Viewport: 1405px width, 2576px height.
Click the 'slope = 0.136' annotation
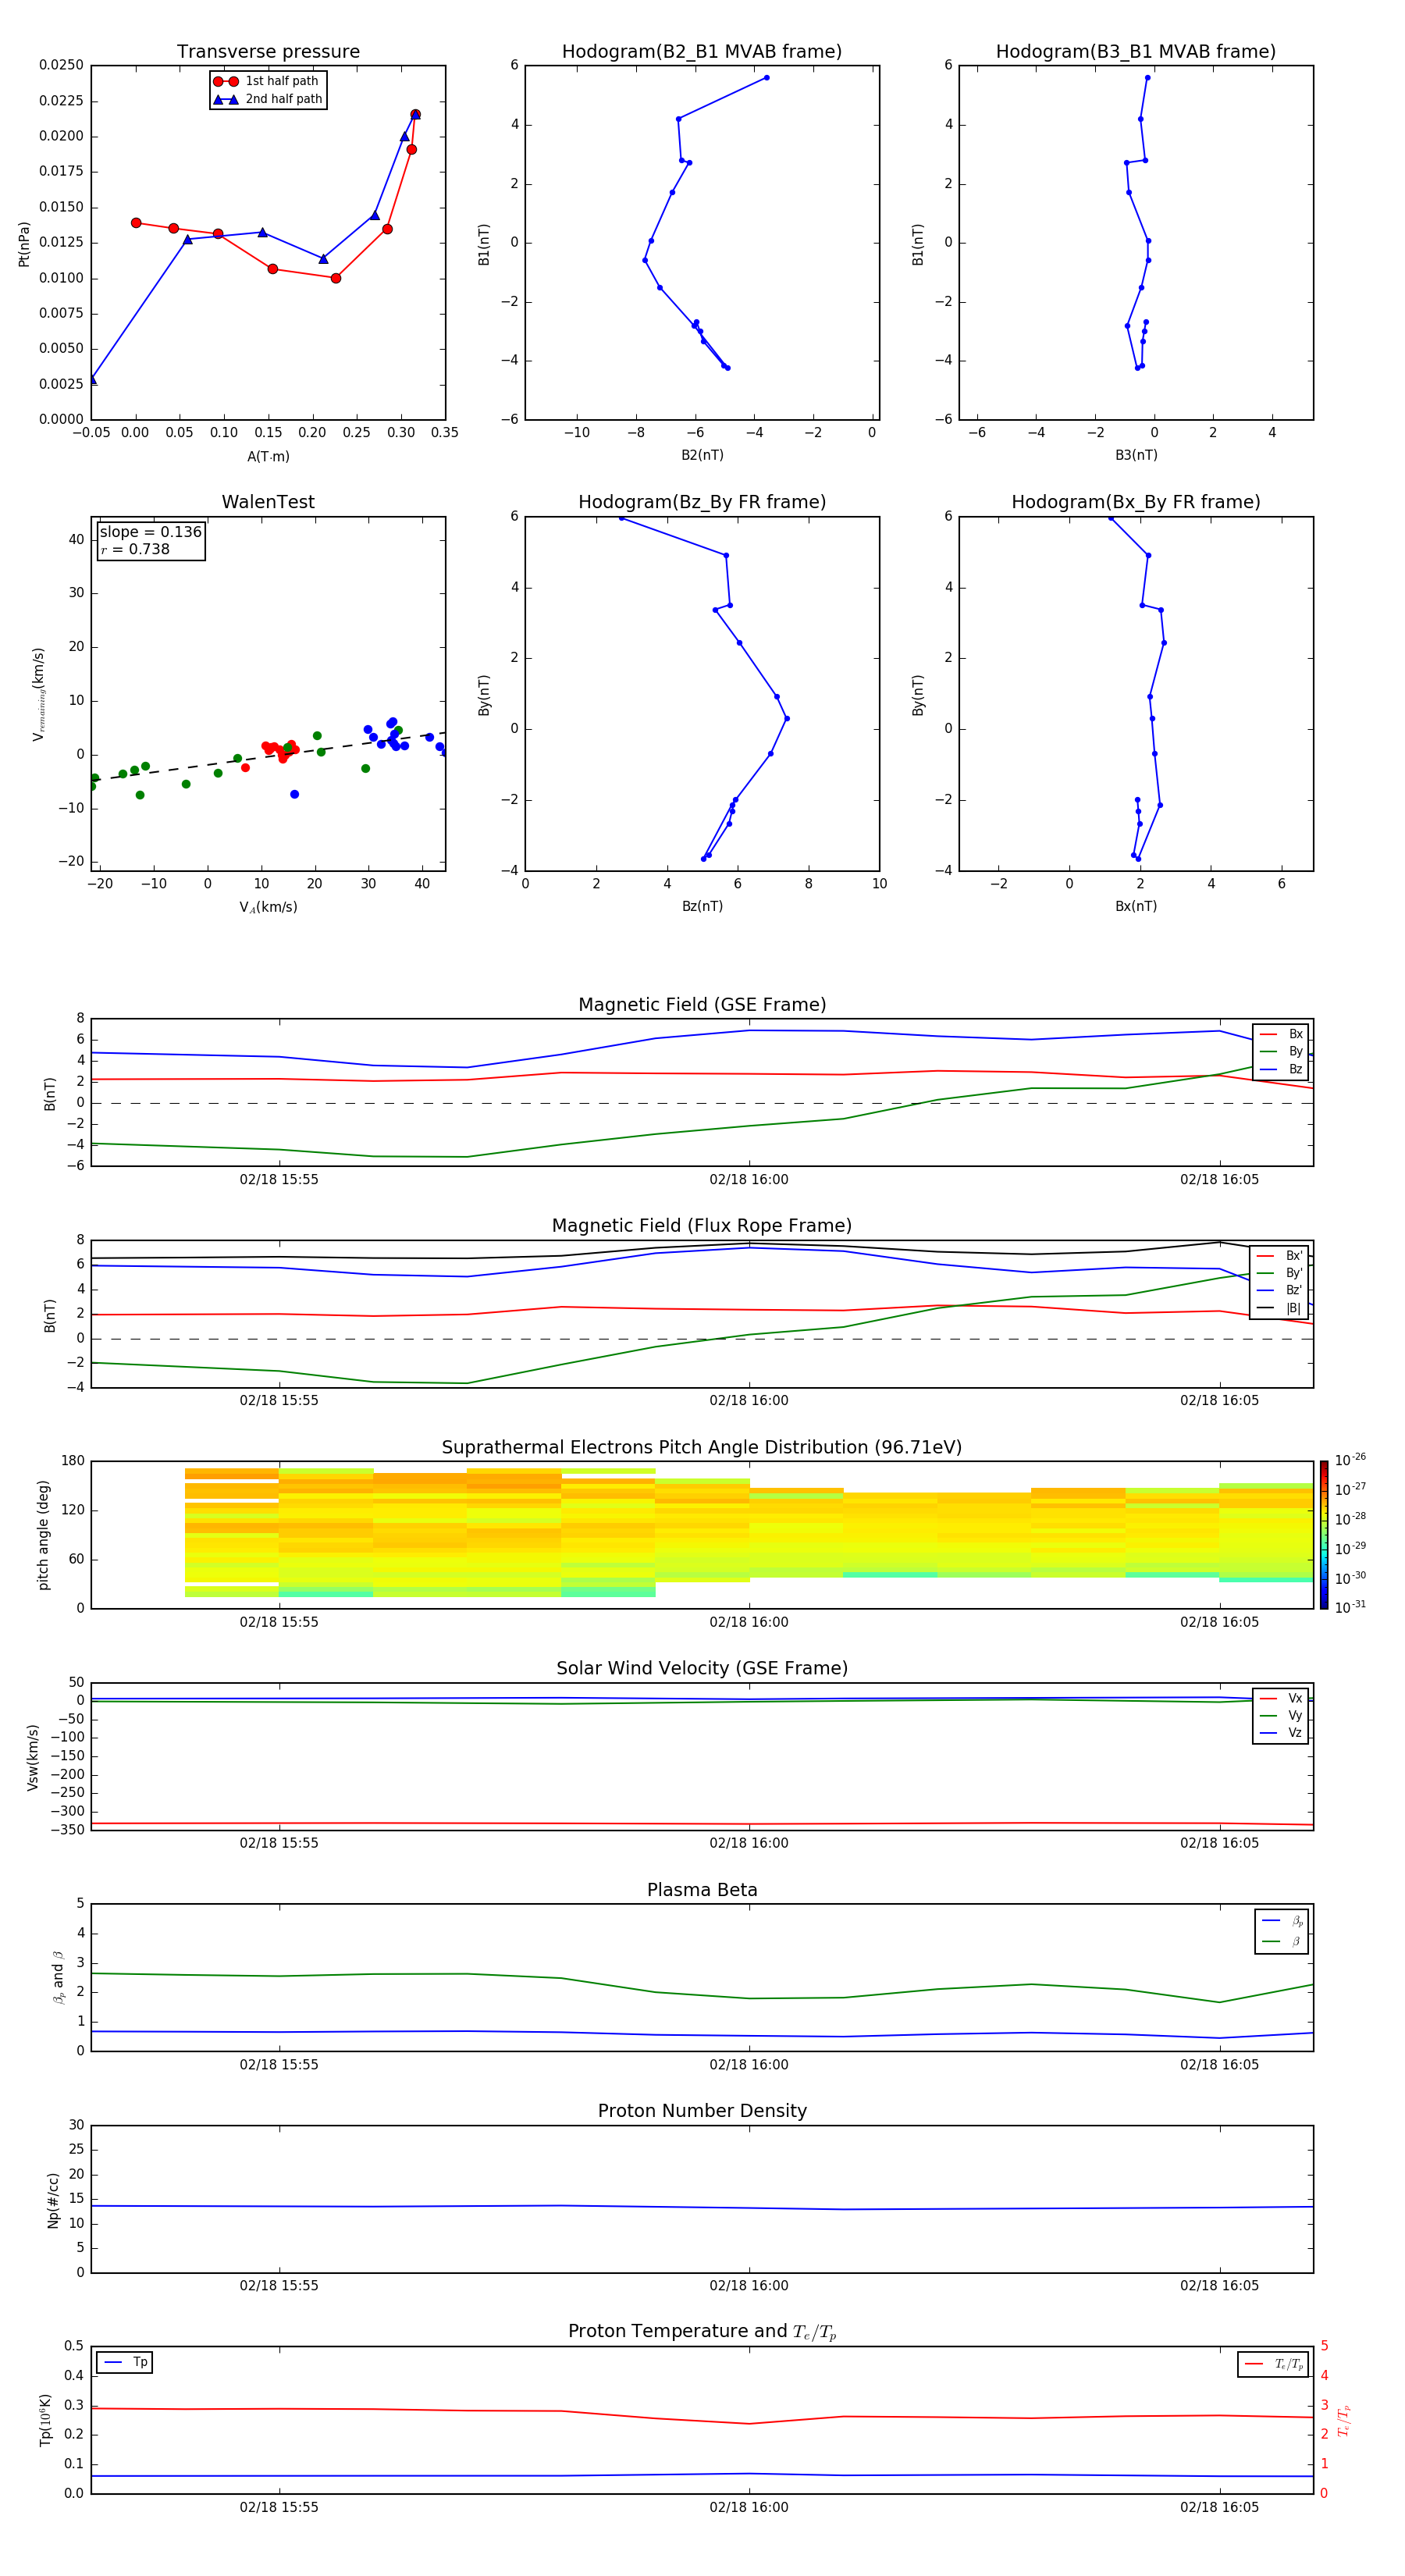coord(151,532)
